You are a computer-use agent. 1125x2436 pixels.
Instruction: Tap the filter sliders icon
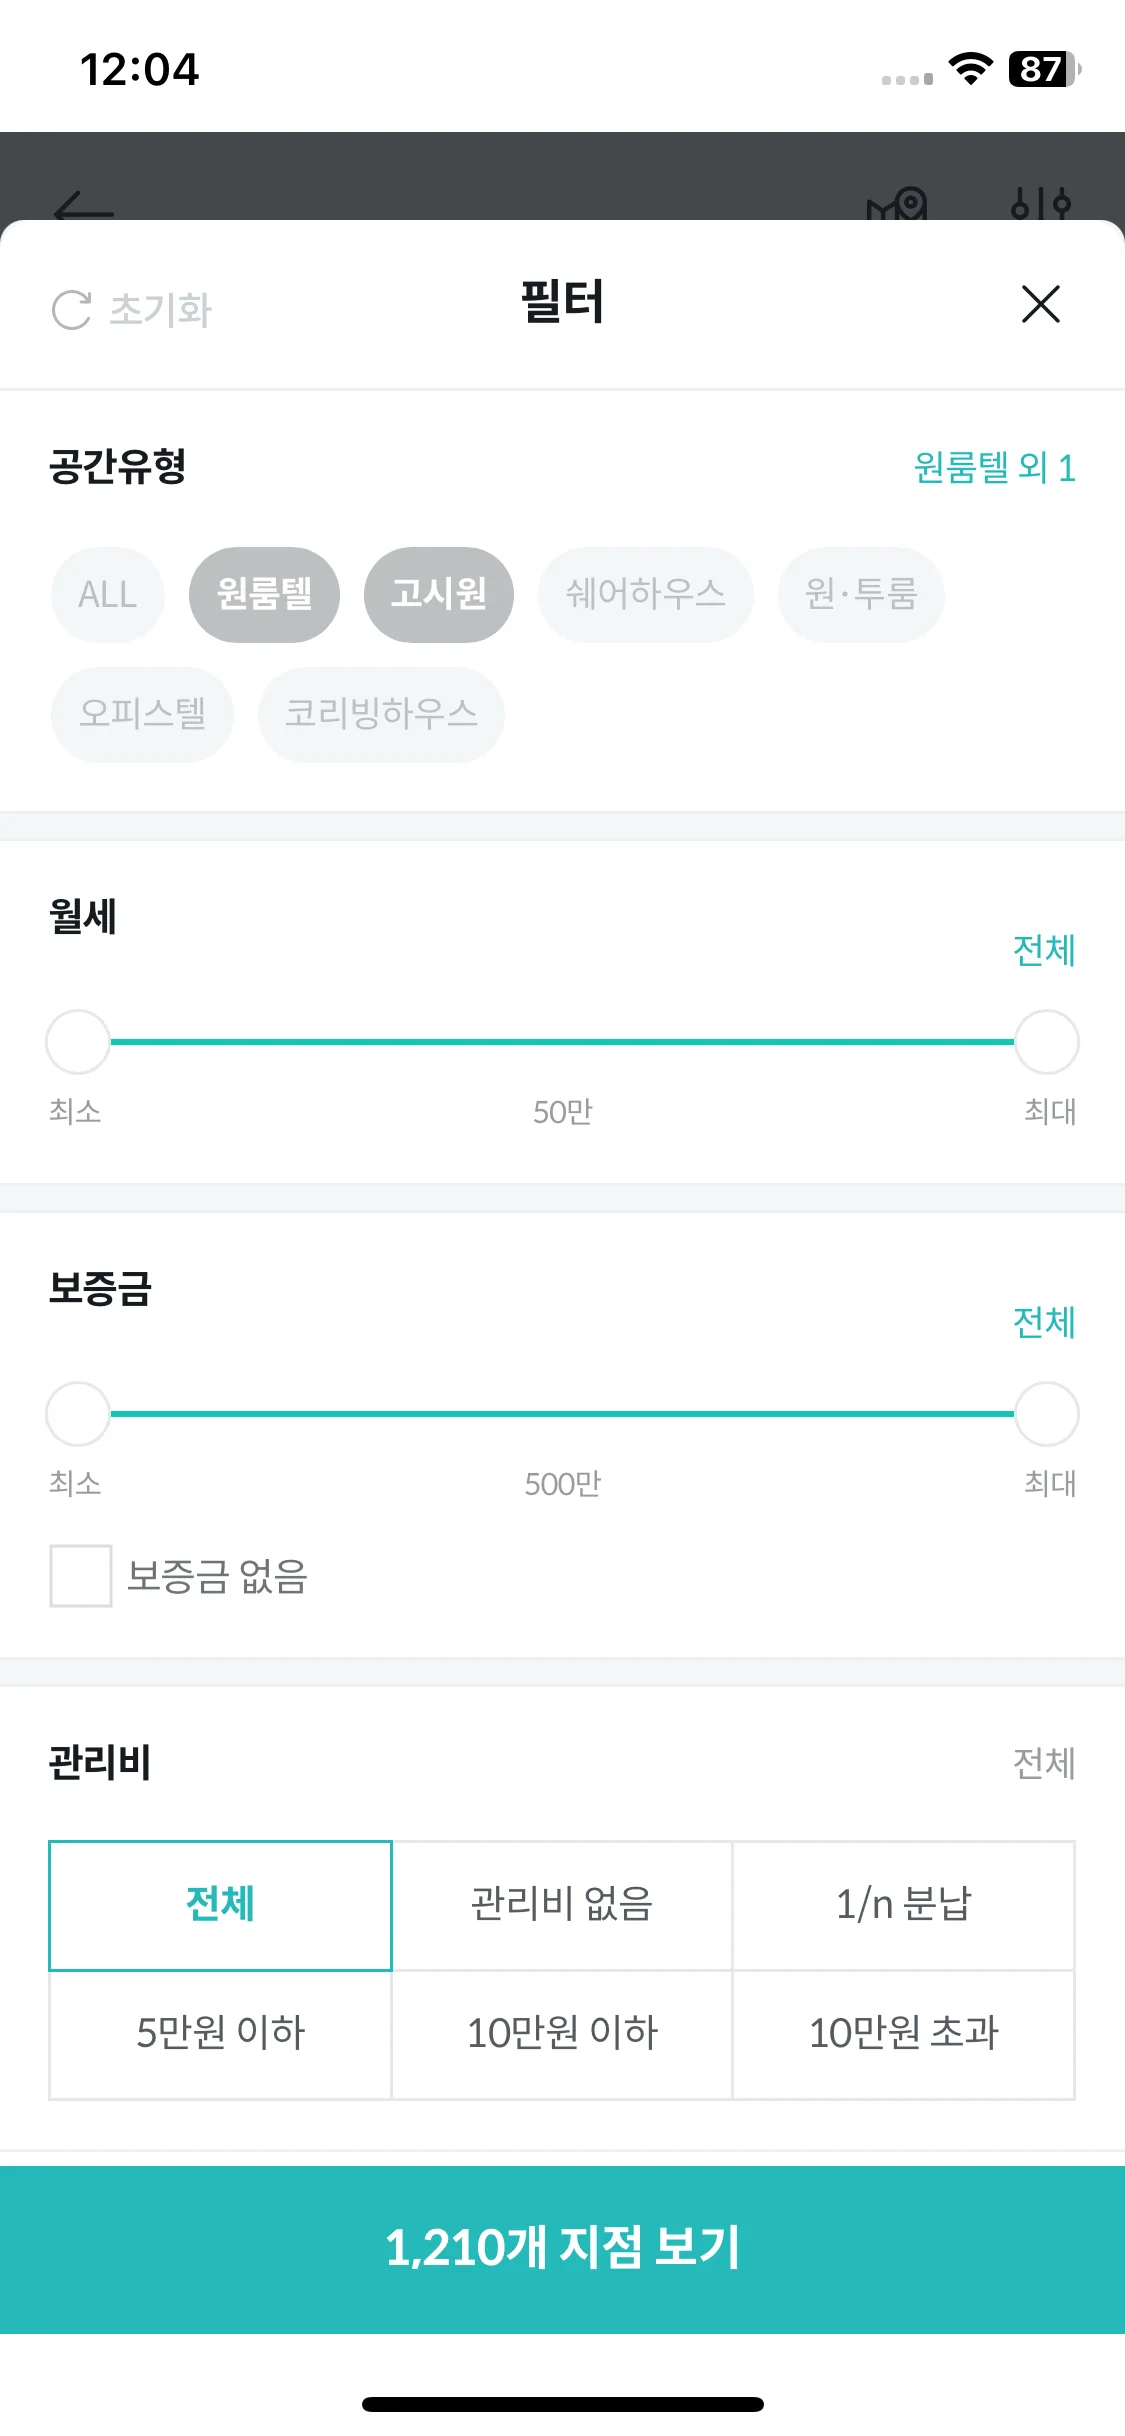pyautogui.click(x=1041, y=204)
